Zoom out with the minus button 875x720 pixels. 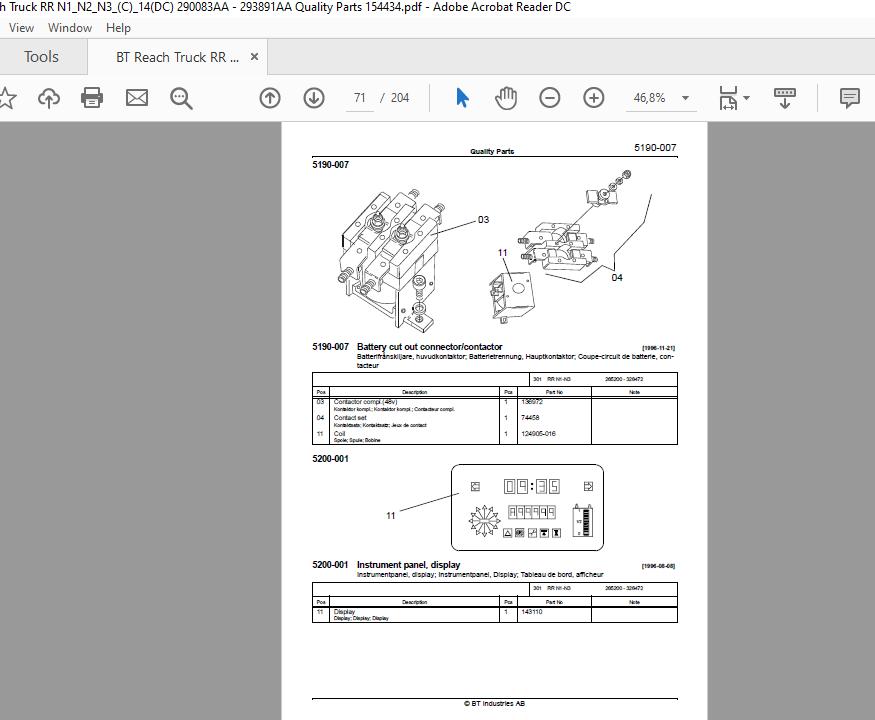[x=550, y=98]
